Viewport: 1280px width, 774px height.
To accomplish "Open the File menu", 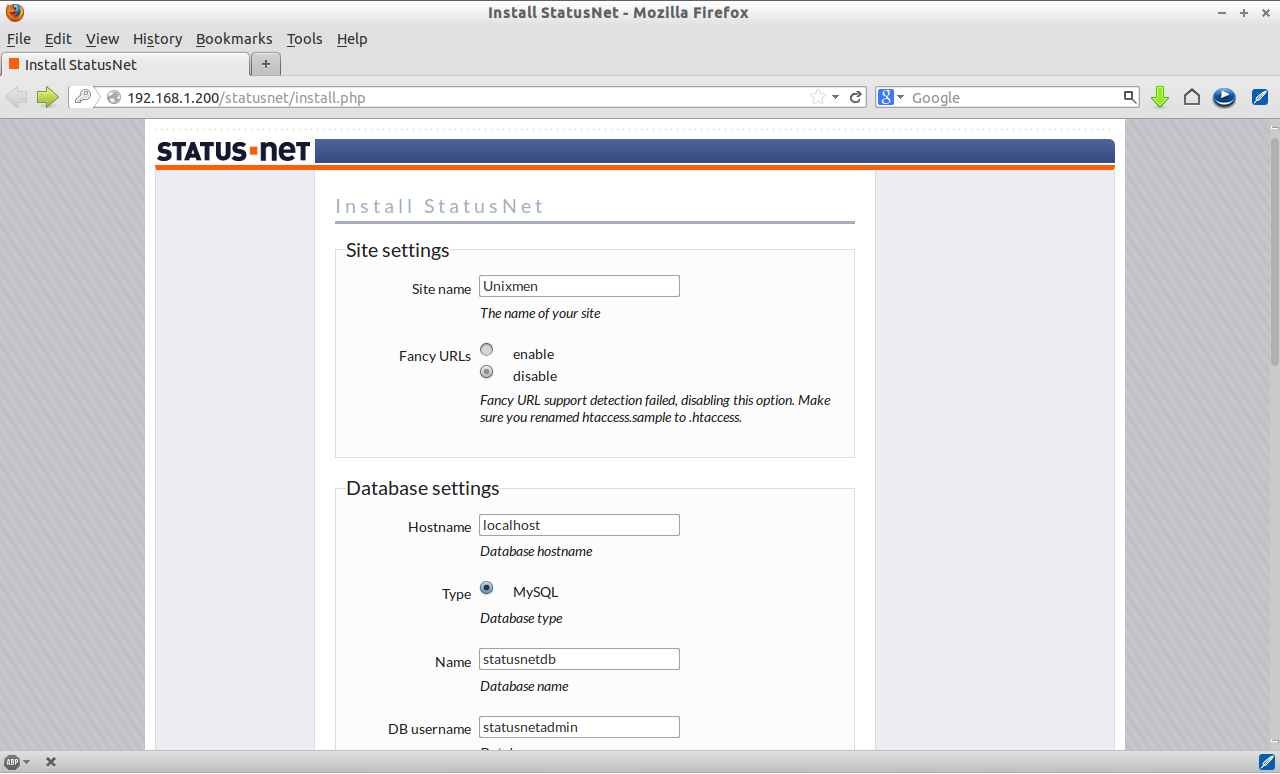I will coord(19,39).
